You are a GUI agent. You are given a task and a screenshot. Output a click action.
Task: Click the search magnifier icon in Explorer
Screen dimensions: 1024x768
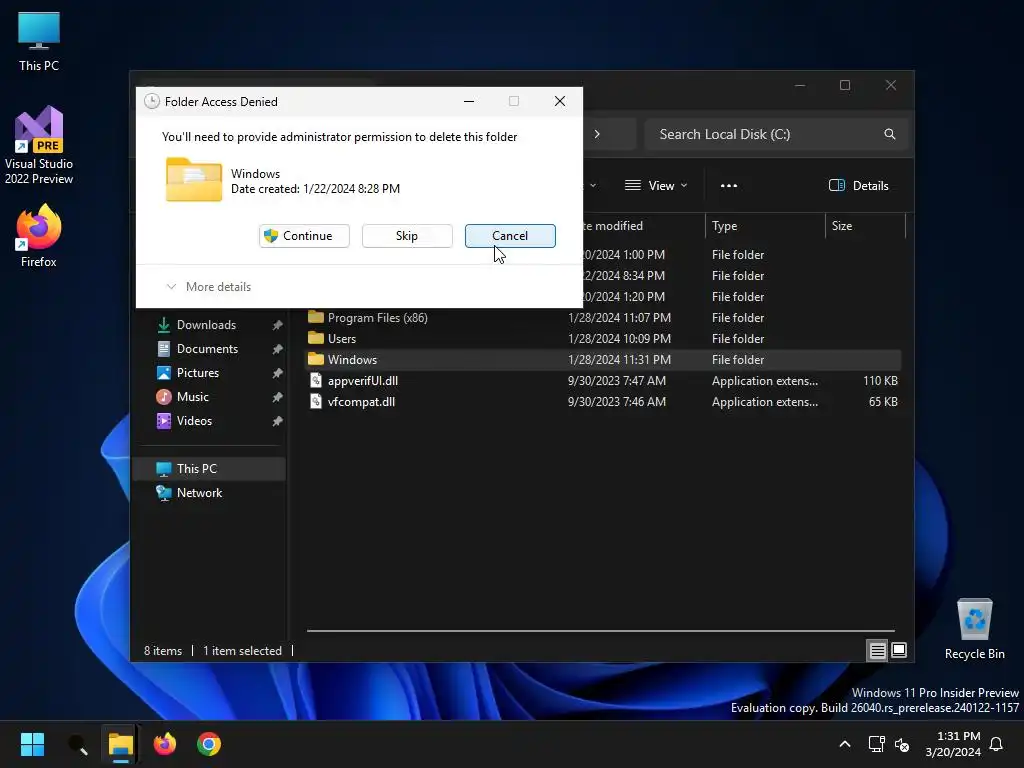coord(889,134)
